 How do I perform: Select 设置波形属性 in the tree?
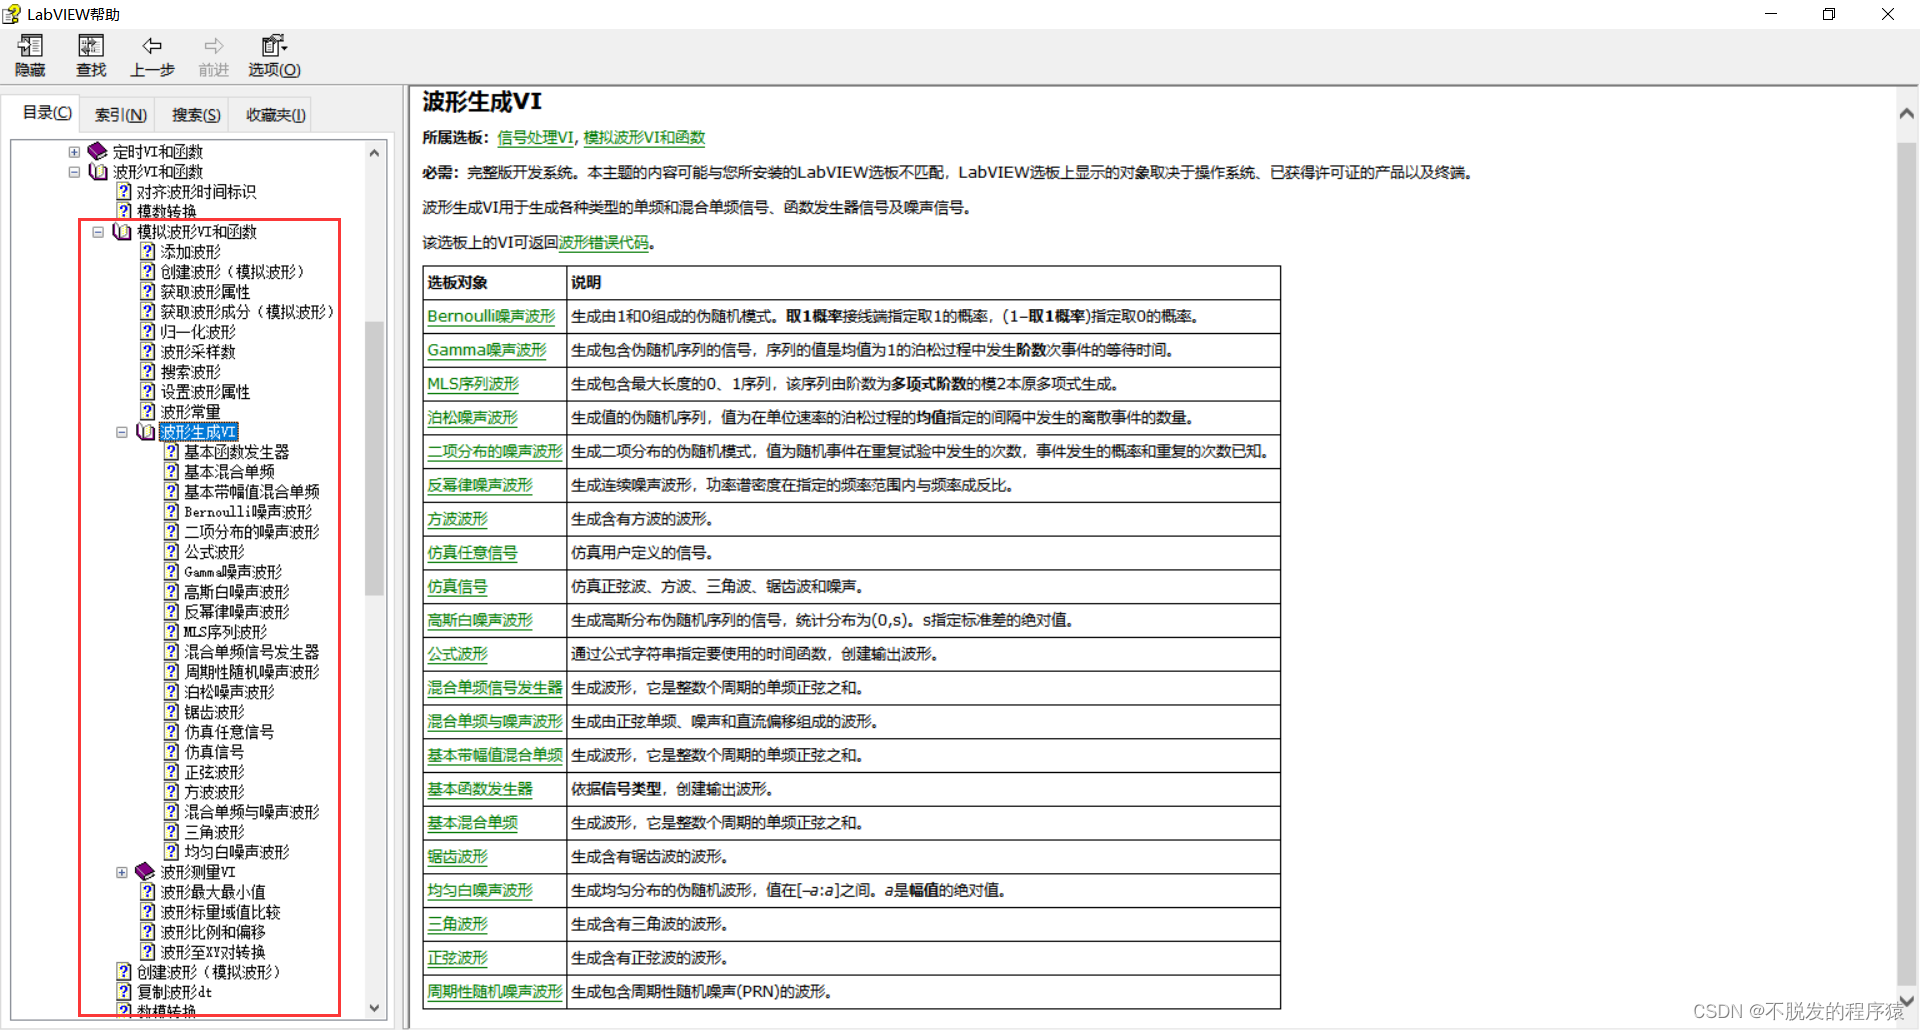click(x=205, y=392)
